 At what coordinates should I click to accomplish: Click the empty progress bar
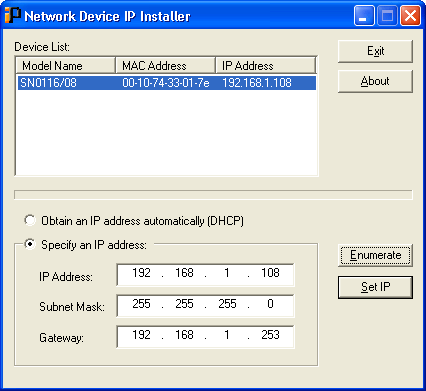(x=213, y=195)
